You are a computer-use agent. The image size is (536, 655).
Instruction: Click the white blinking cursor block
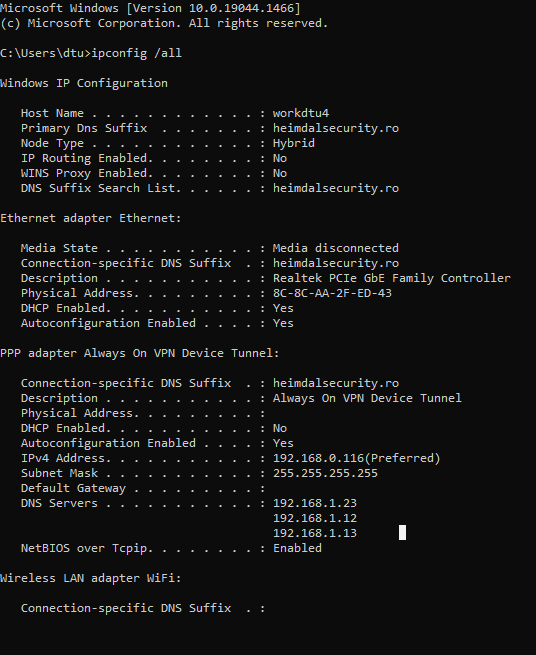[x=402, y=533]
